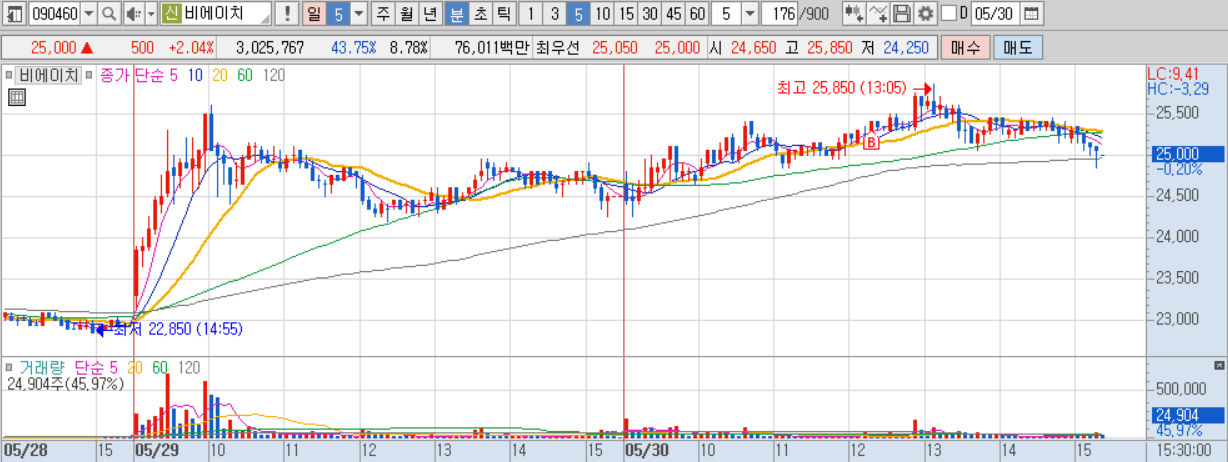1228x462 pixels.
Task: Open the minute interval combo box dropdown arrow
Action: 749,14
